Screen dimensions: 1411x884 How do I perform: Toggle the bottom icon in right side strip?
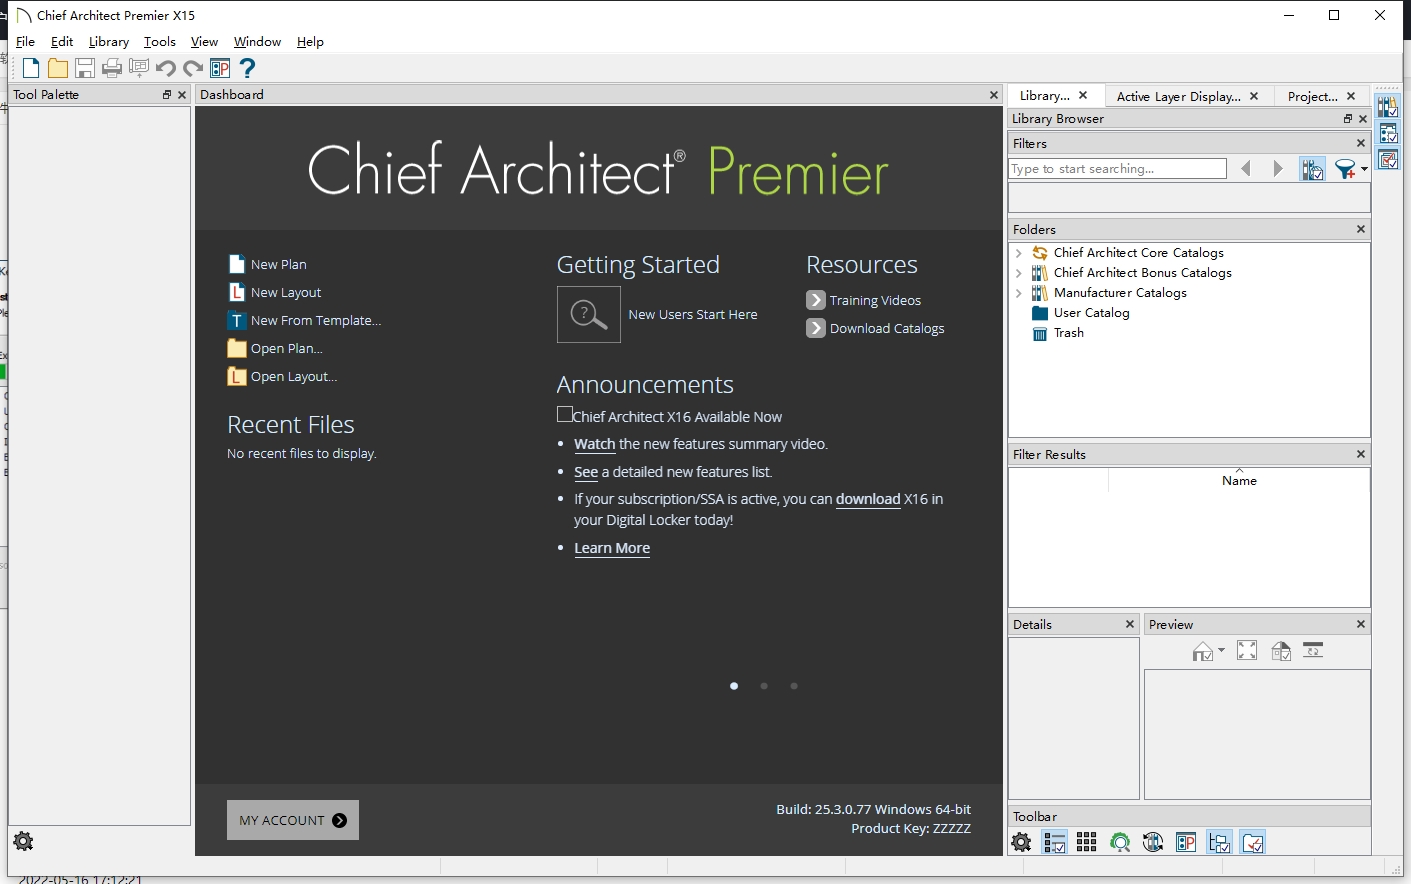pos(1388,160)
